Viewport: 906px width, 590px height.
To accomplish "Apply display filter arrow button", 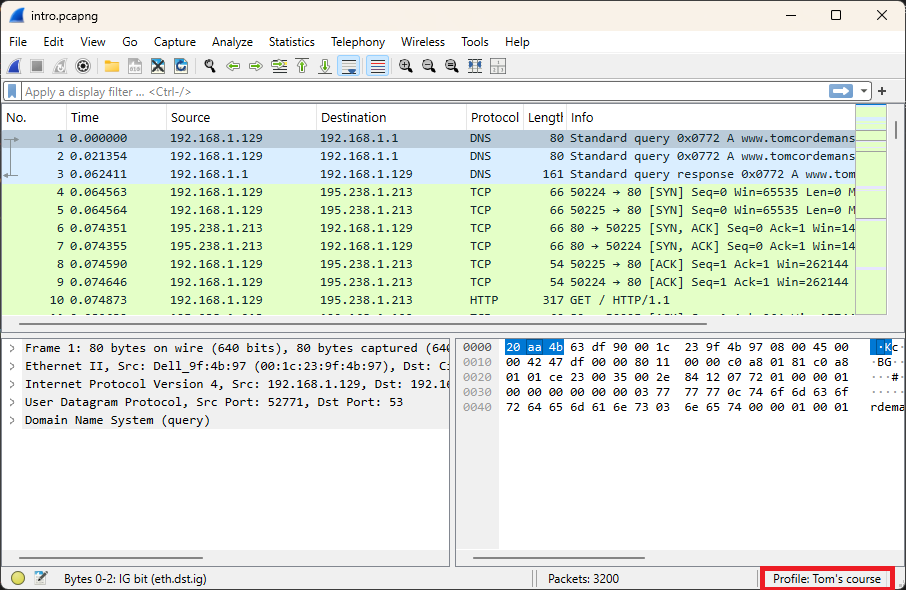I will [841, 91].
